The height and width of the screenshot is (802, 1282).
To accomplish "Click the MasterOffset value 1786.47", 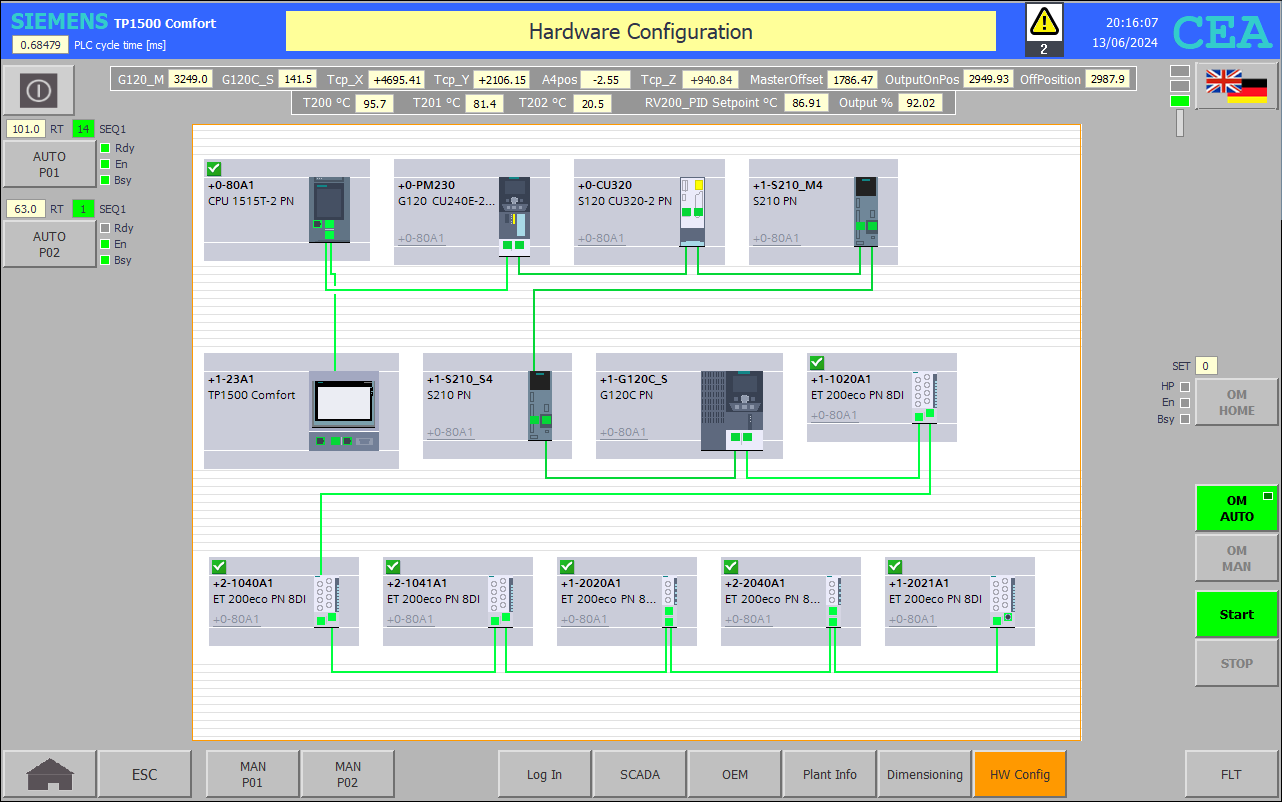I will (853, 79).
